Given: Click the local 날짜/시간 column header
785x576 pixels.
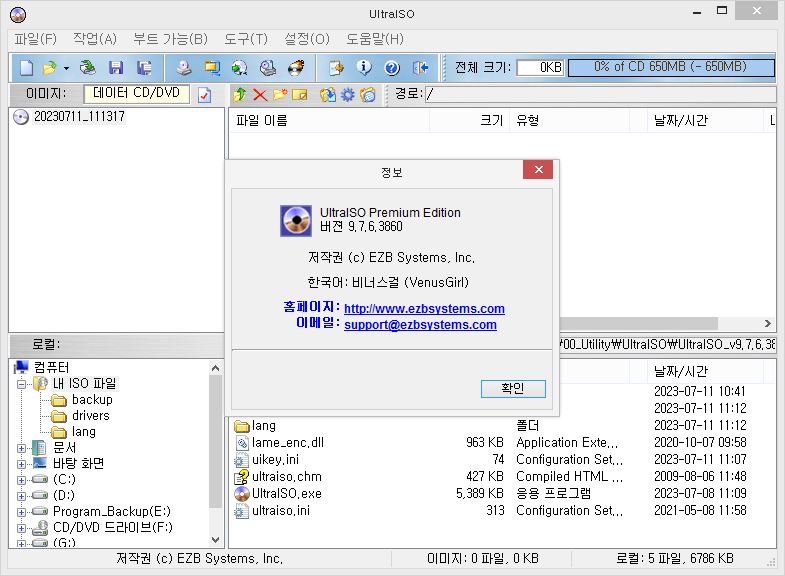Looking at the screenshot, I should [705, 372].
